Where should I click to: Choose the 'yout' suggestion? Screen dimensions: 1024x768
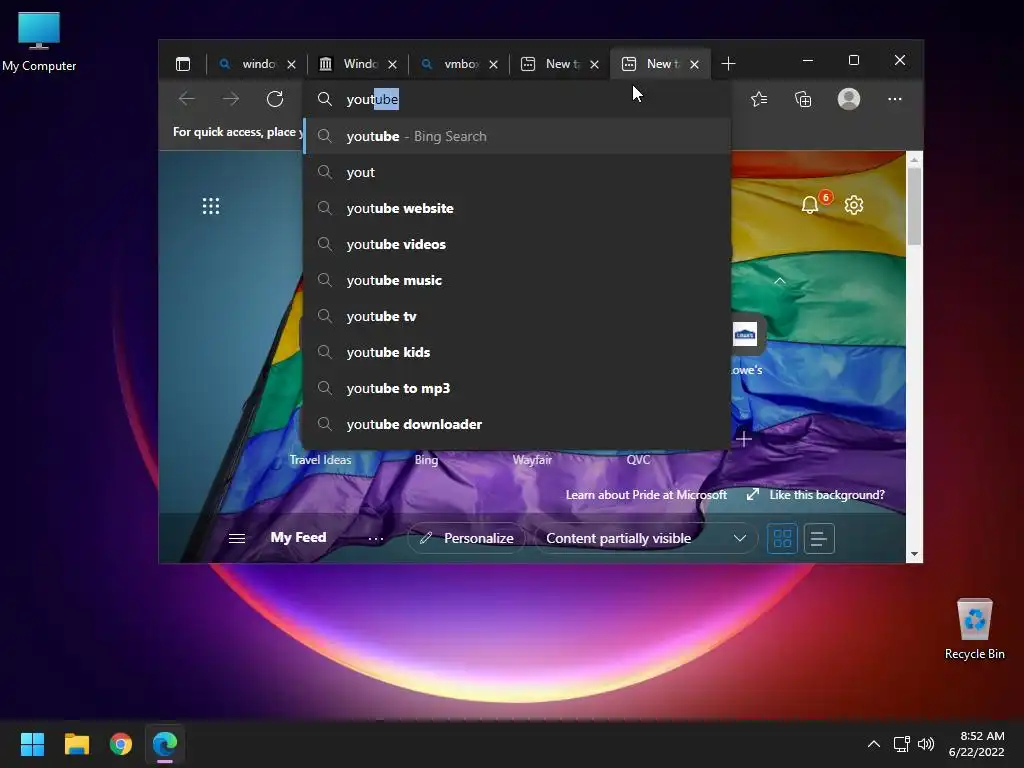[x=517, y=172]
